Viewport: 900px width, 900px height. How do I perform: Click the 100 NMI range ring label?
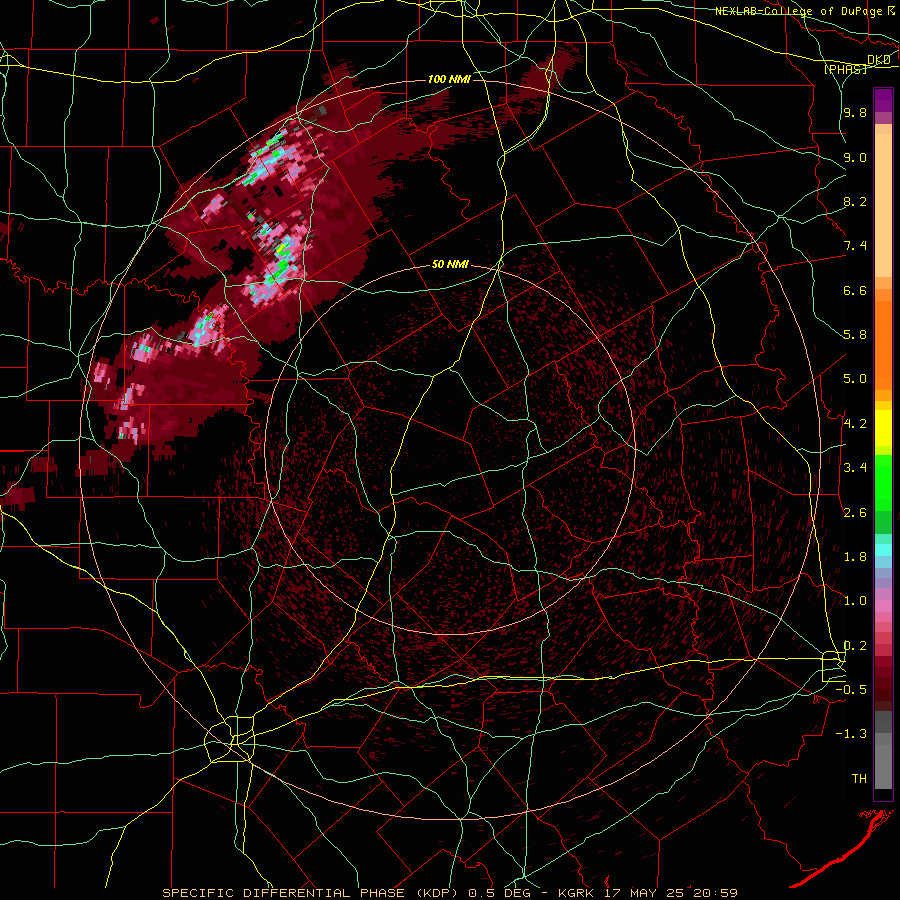pyautogui.click(x=449, y=79)
